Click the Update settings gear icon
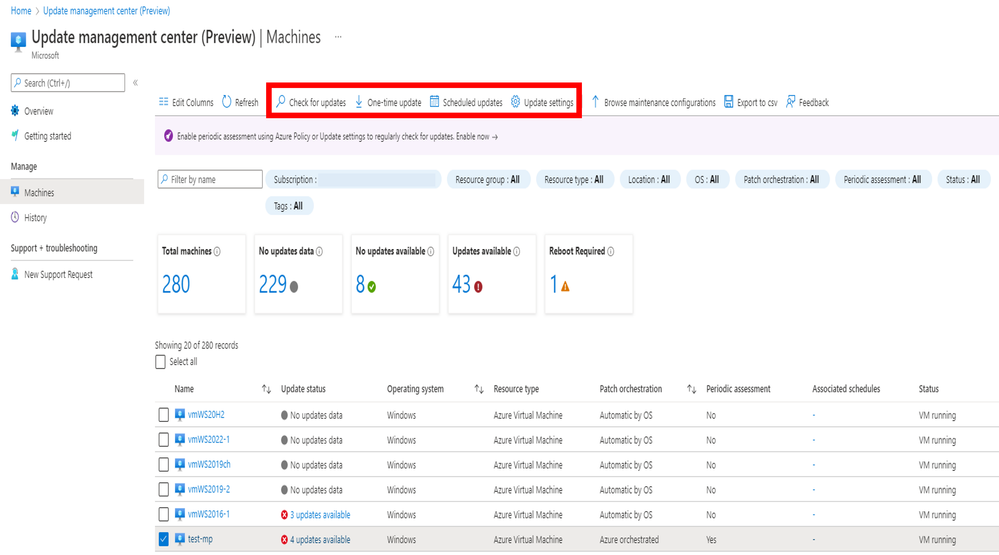 515,101
